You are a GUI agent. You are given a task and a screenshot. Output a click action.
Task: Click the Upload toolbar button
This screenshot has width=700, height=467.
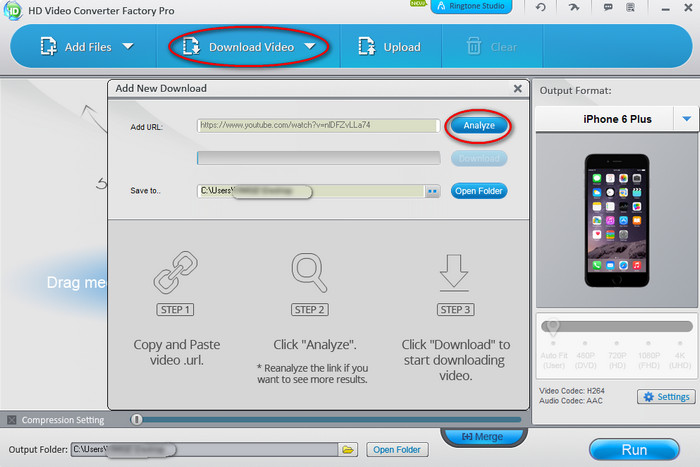pos(389,46)
